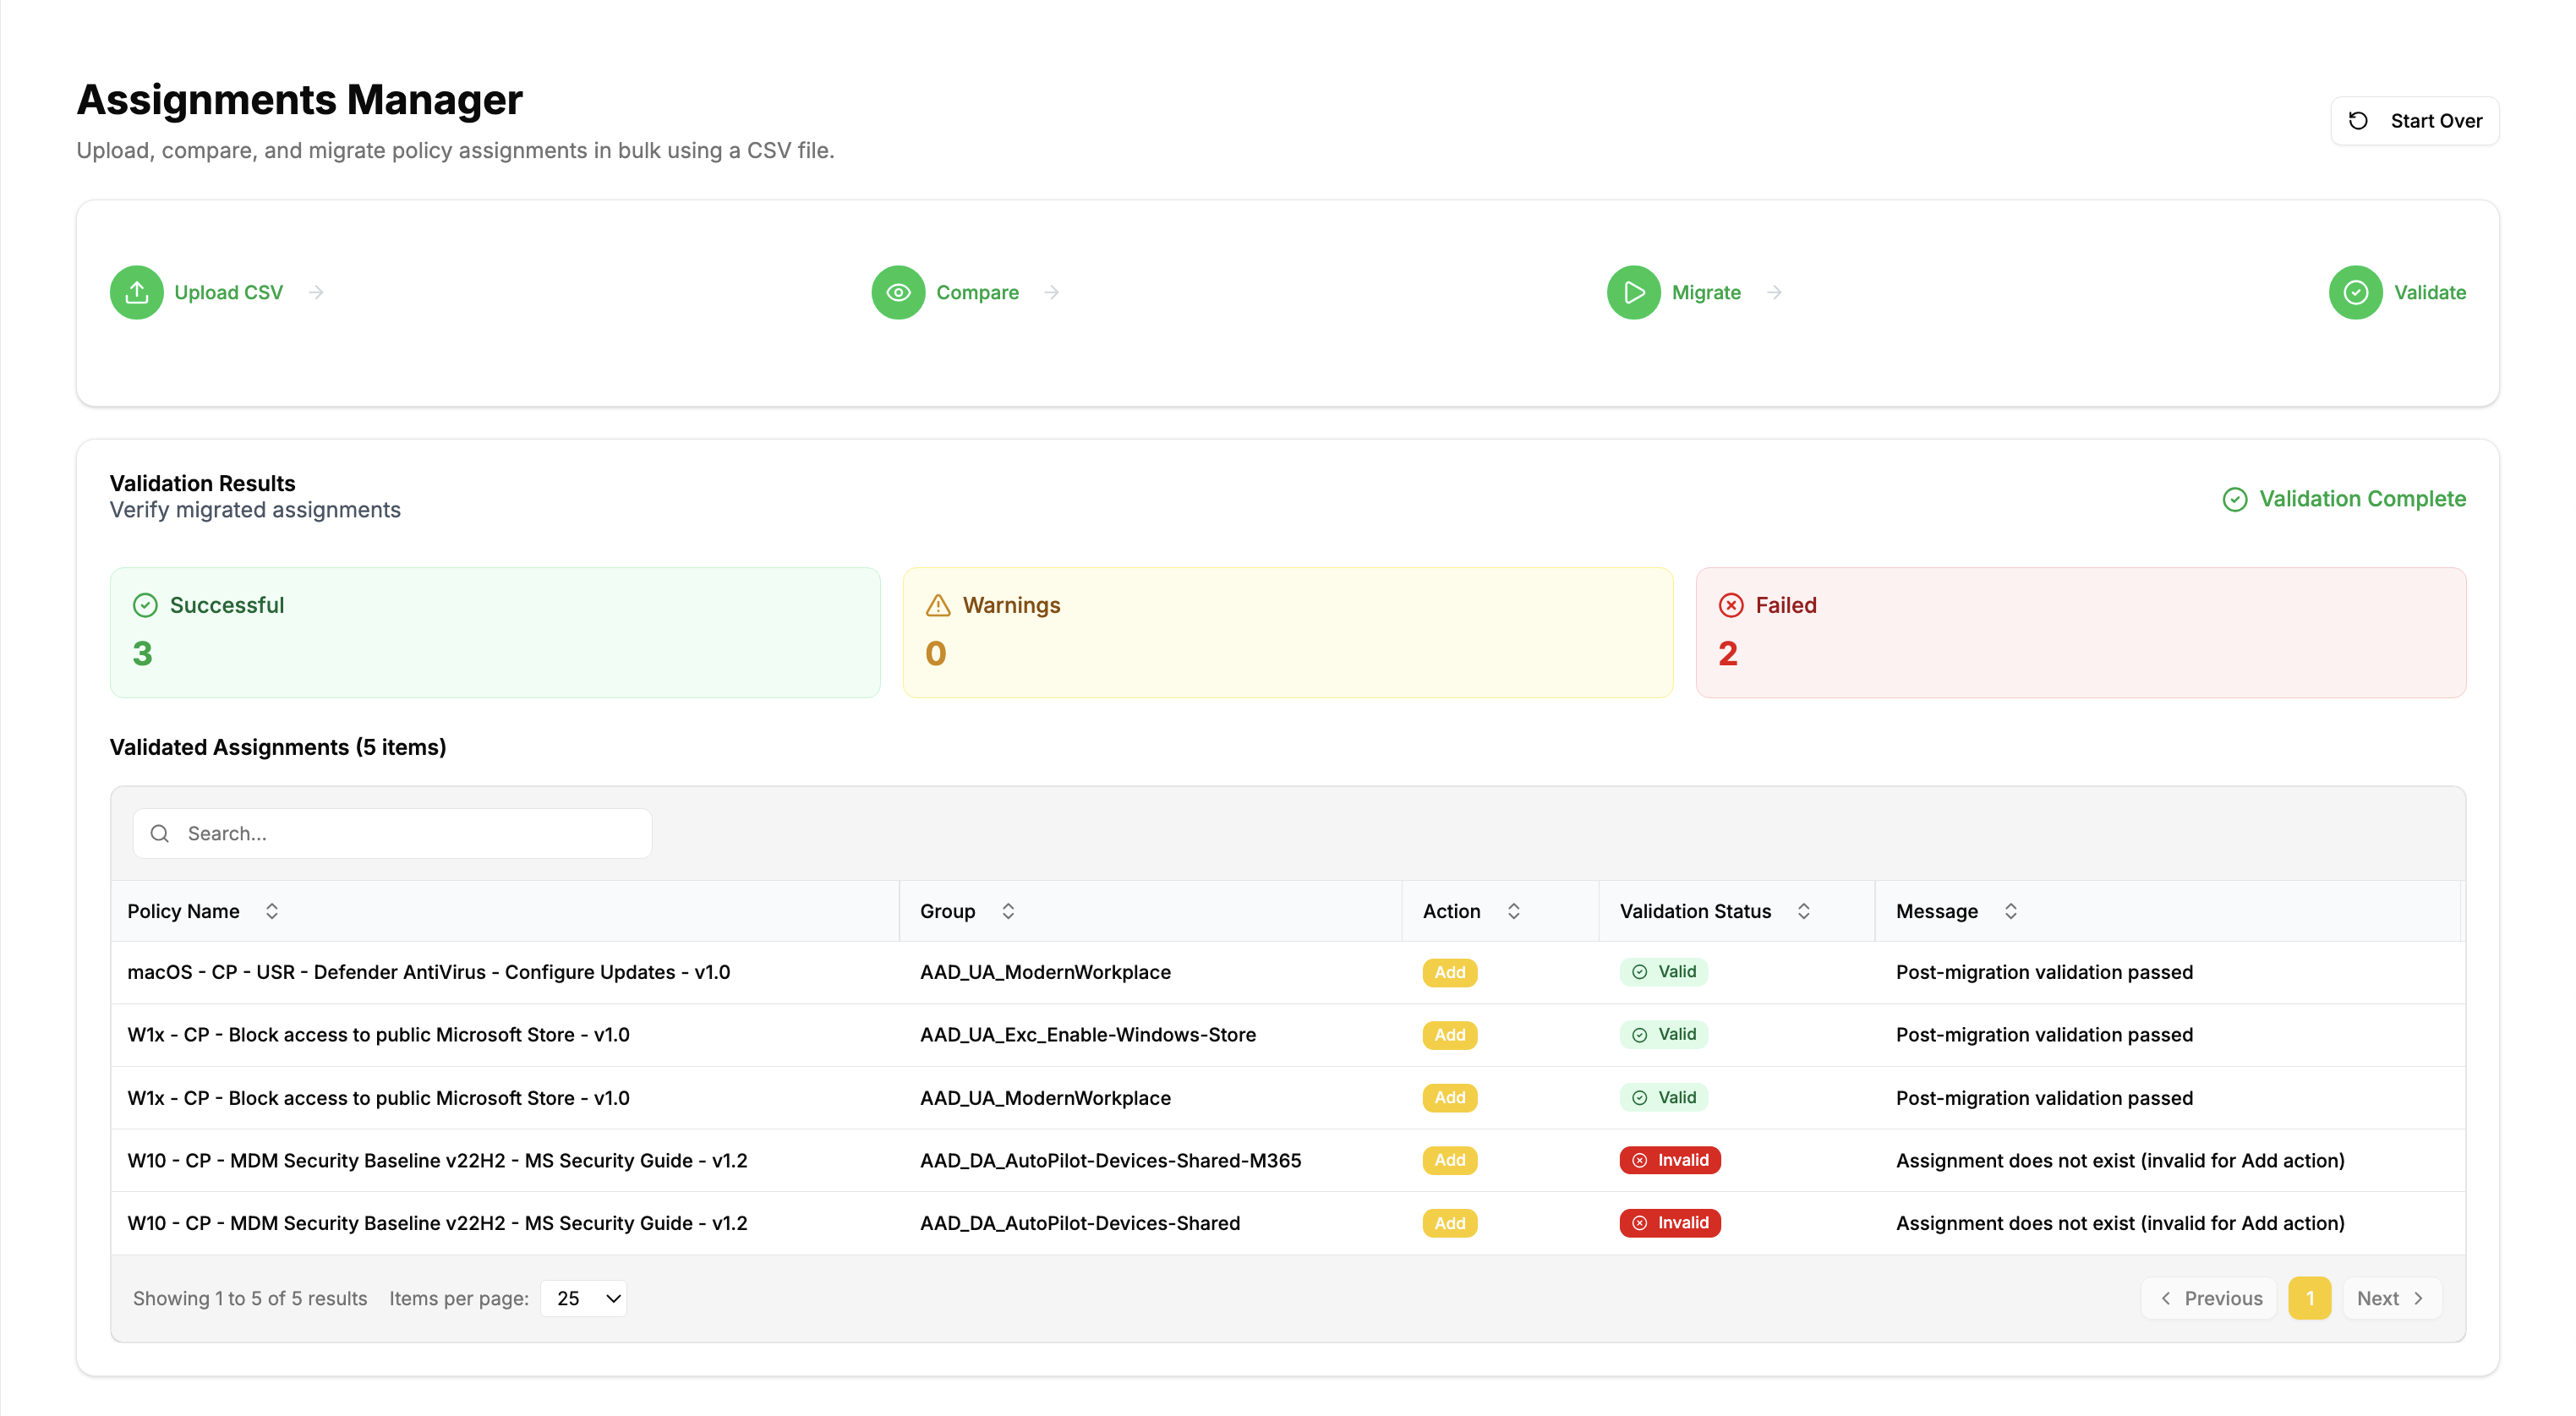Click the Next pagination button
2576x1416 pixels.
[2391, 1297]
